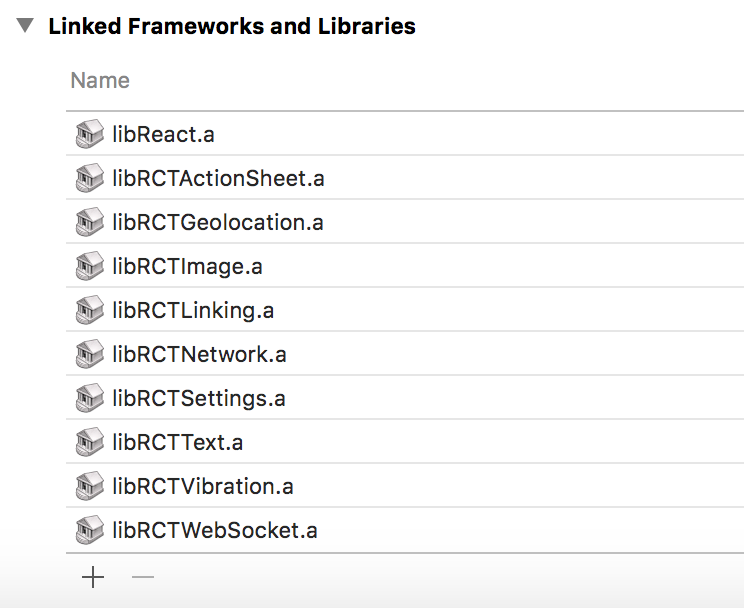Click the library icon beside libReact.a
Image resolution: width=744 pixels, height=608 pixels.
click(90, 134)
